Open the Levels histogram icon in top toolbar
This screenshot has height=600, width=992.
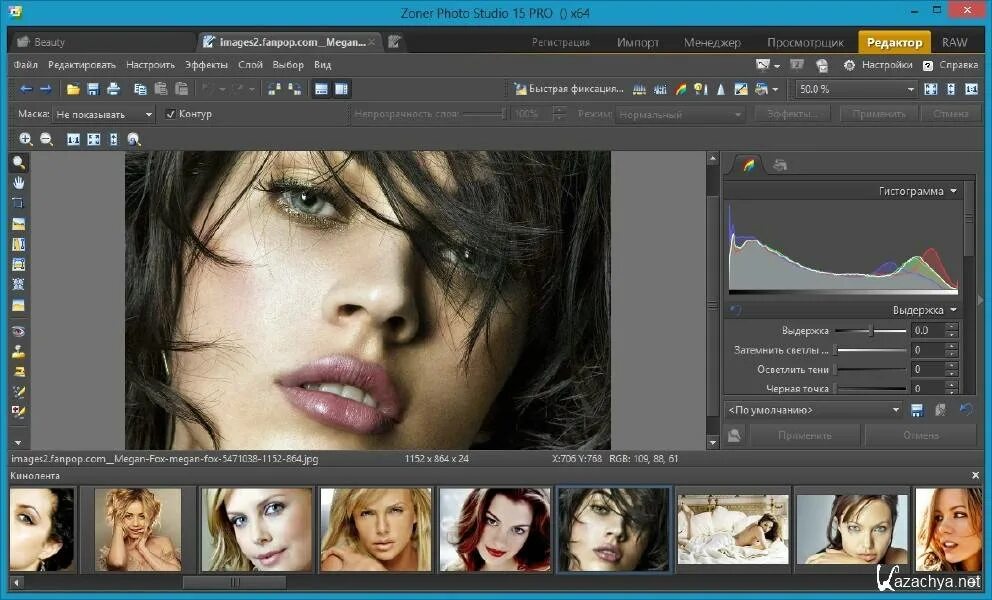click(x=639, y=89)
